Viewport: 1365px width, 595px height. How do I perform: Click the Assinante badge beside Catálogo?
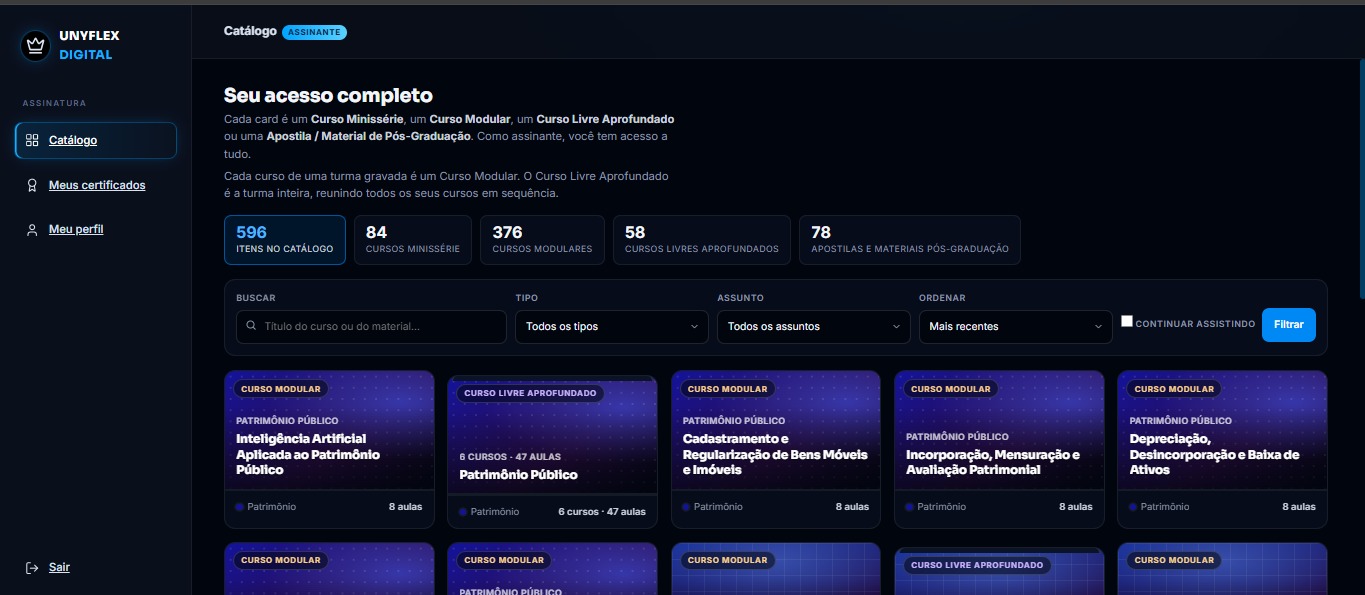tap(314, 32)
